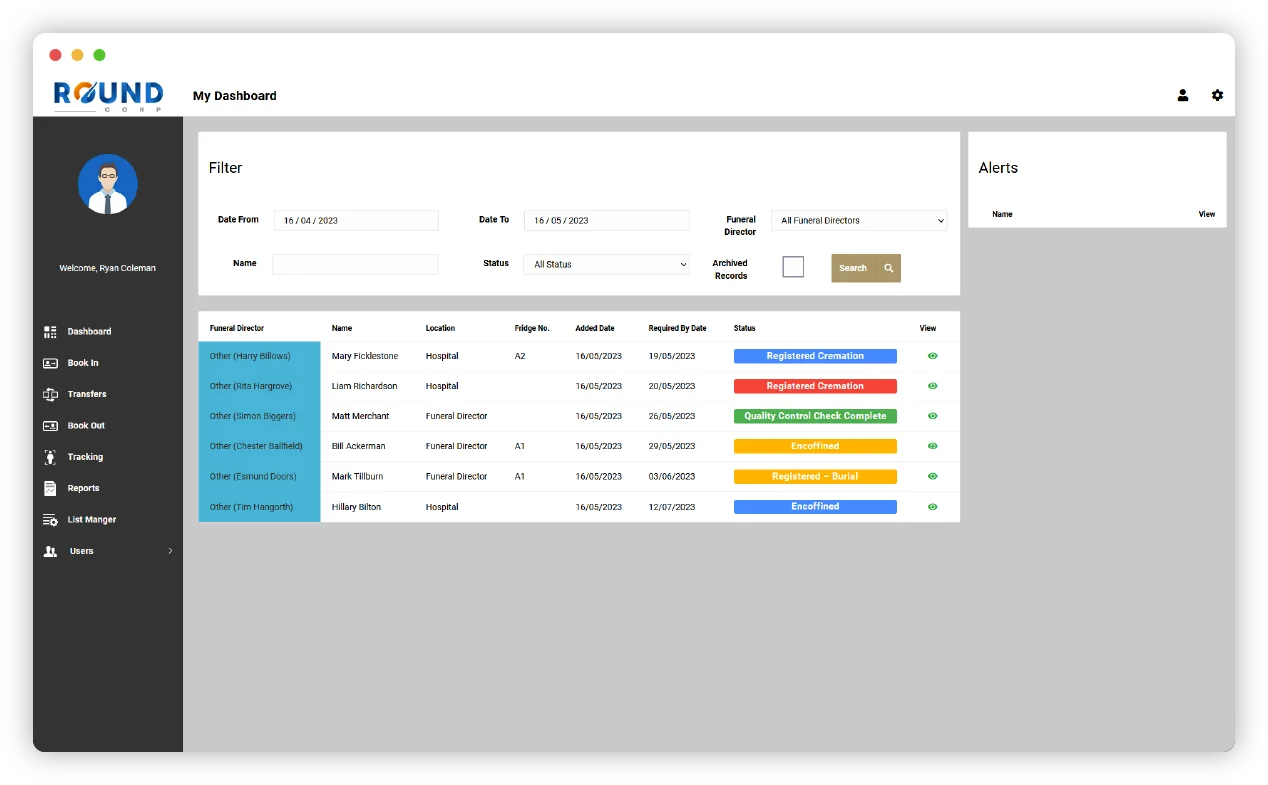Click the Funeral Director column header

pos(237,328)
